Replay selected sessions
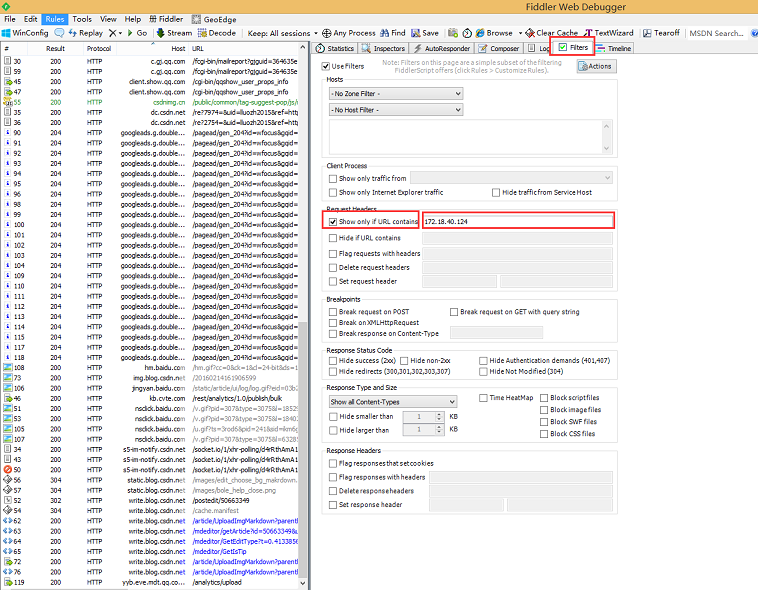Screen dimensions: 758x590 click(x=86, y=33)
